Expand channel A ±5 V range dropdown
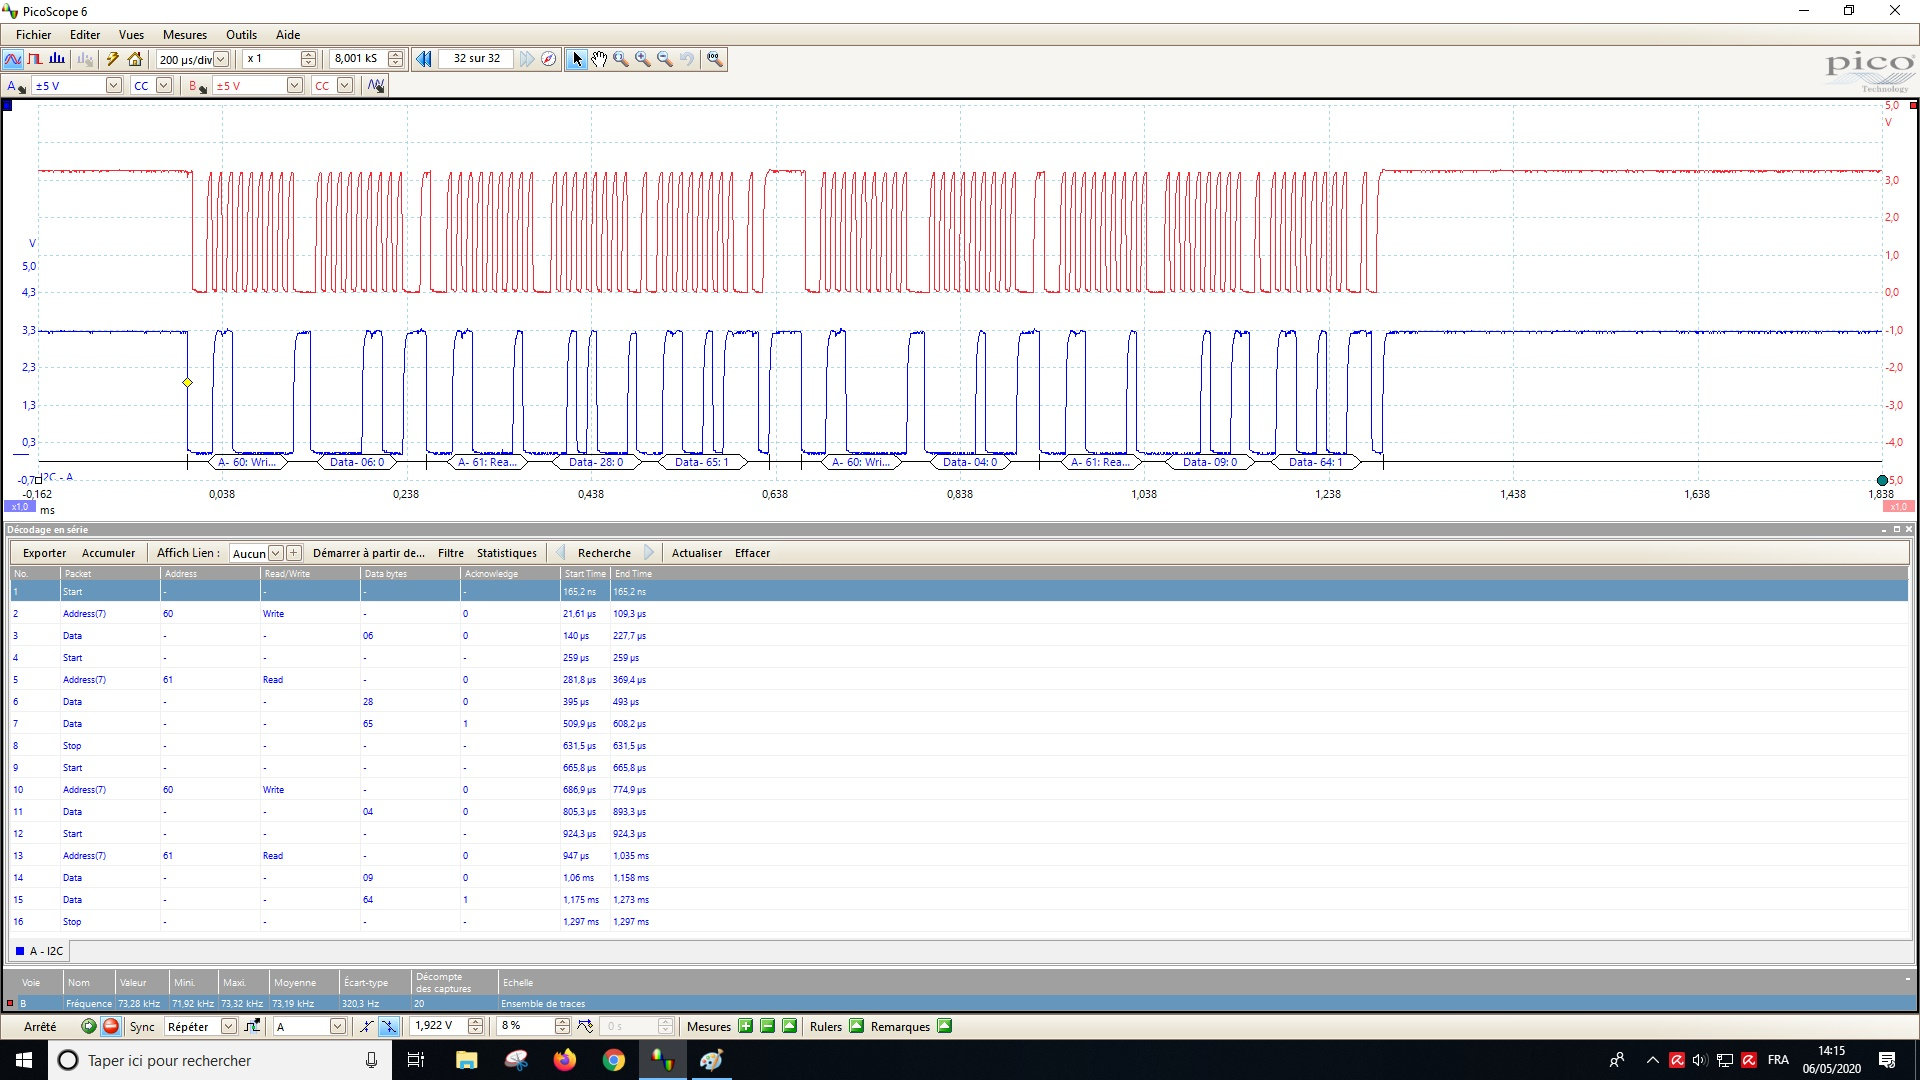Image resolution: width=1920 pixels, height=1080 pixels. 113,86
